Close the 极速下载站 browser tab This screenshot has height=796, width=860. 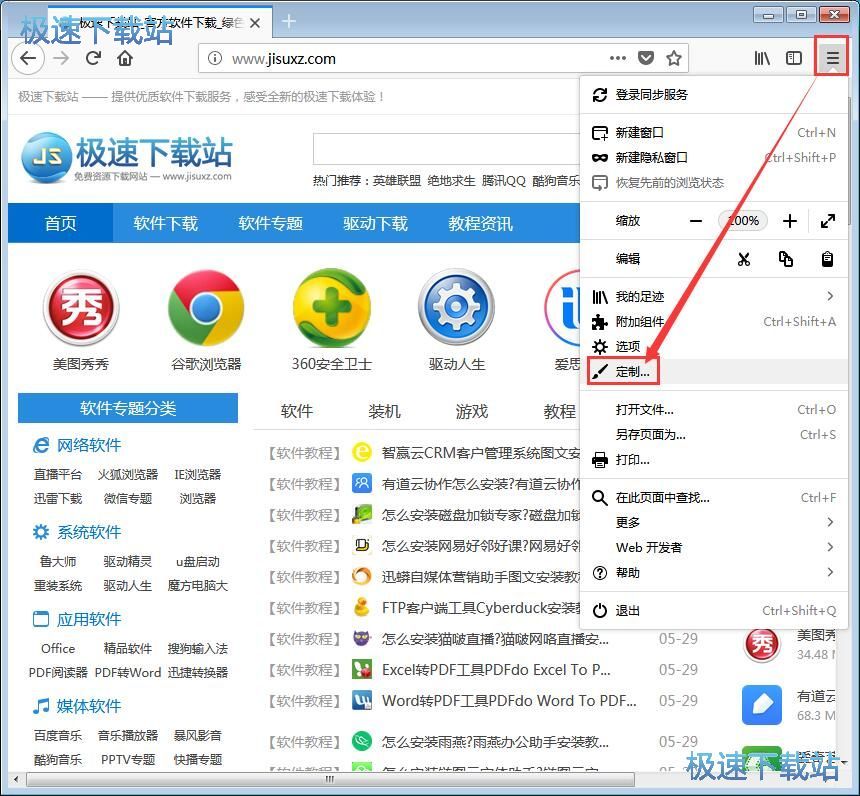(x=254, y=23)
